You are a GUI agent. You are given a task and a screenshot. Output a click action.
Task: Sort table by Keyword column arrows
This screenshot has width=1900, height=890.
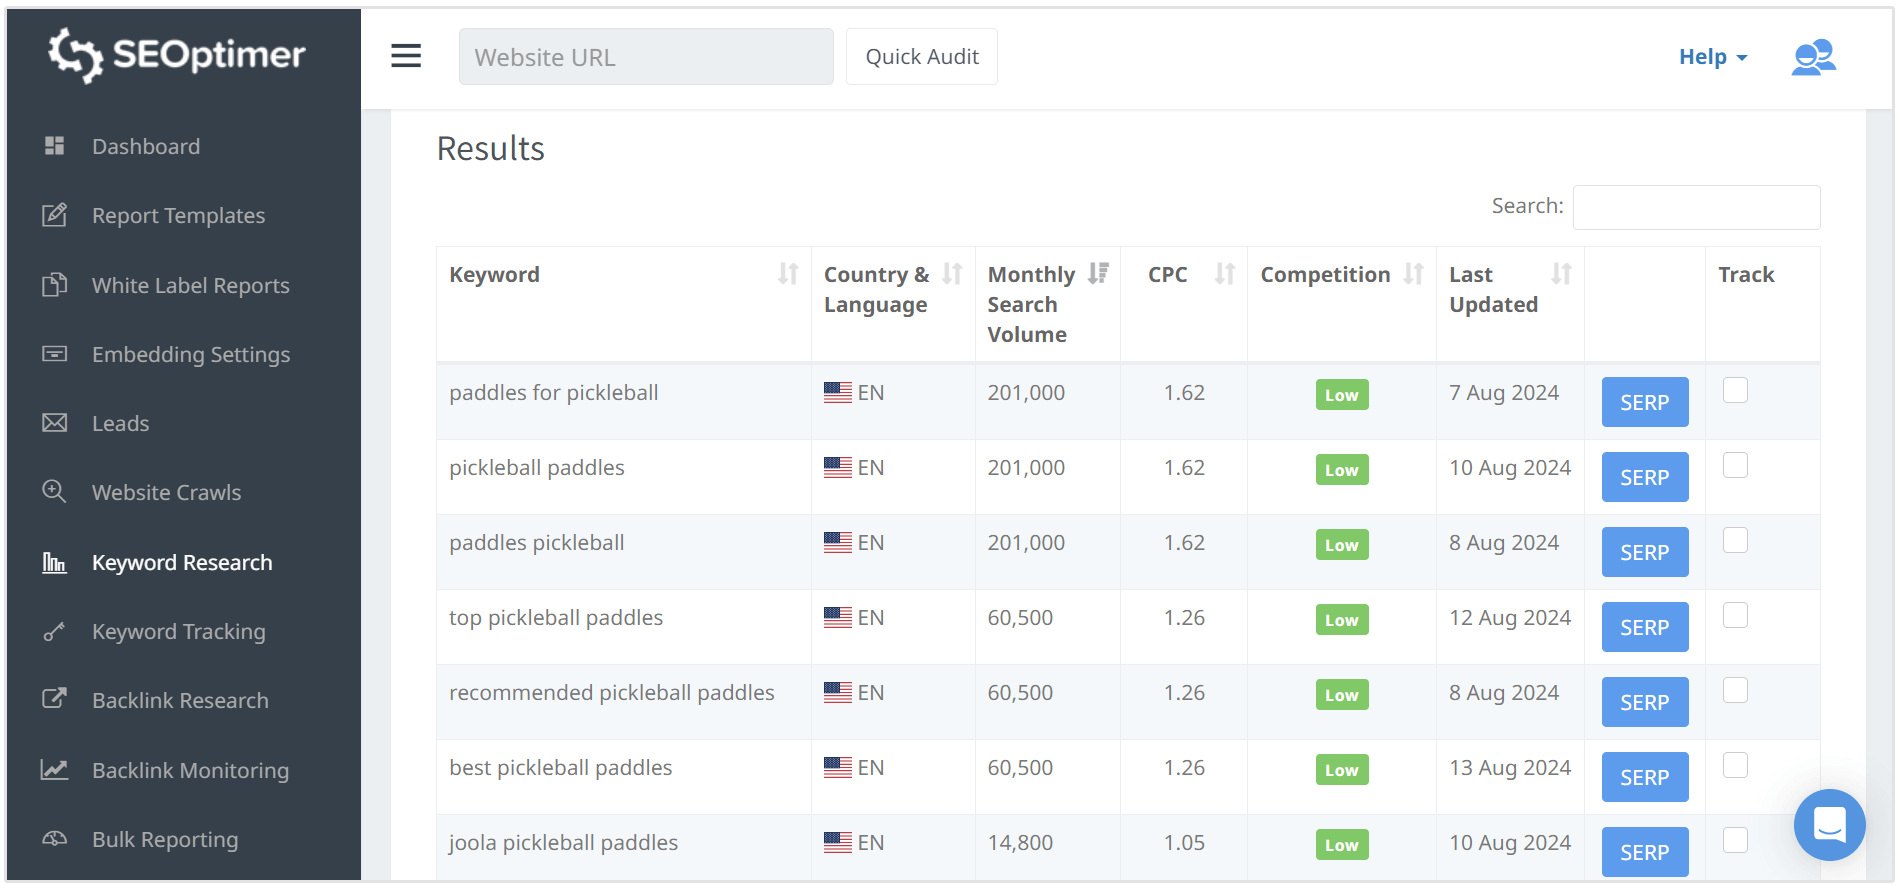[788, 274]
